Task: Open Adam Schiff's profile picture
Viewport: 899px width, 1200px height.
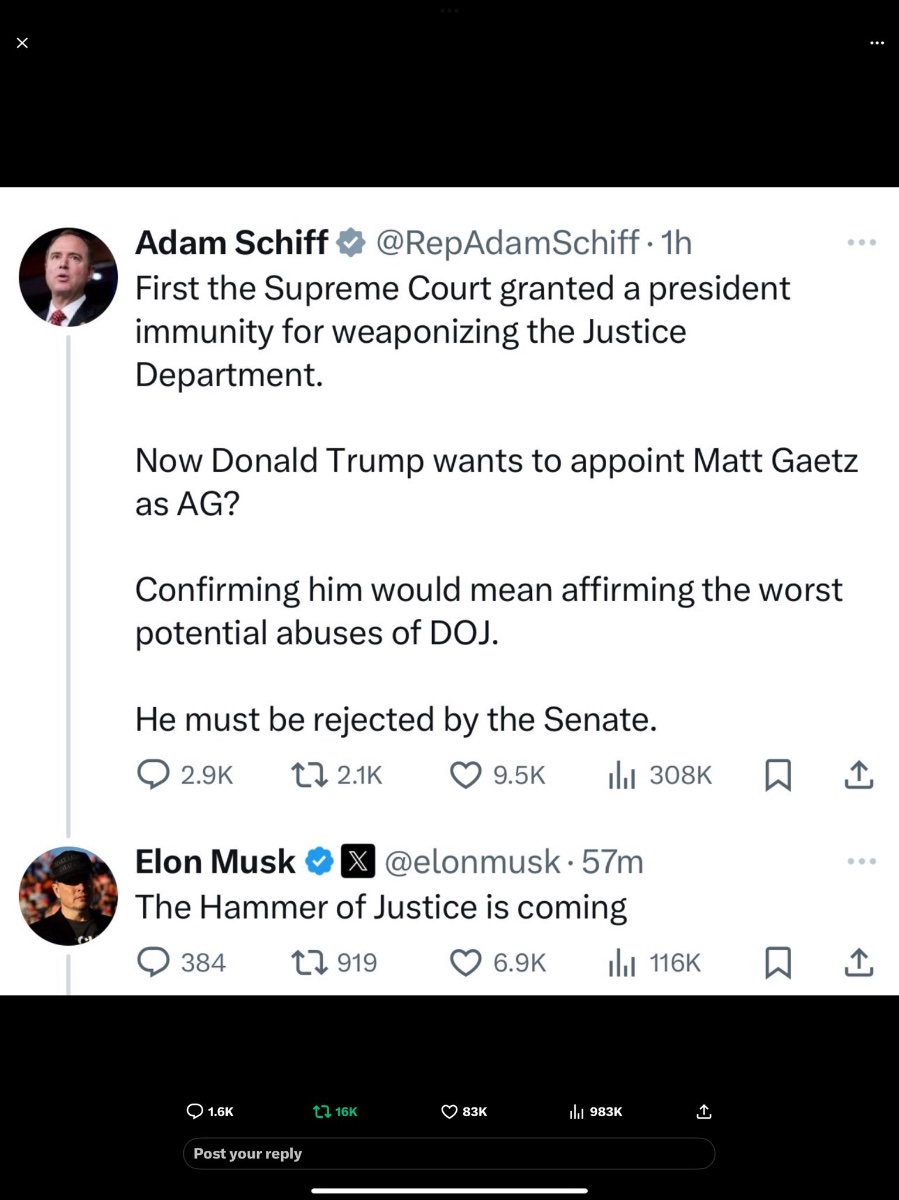Action: pos(68,277)
